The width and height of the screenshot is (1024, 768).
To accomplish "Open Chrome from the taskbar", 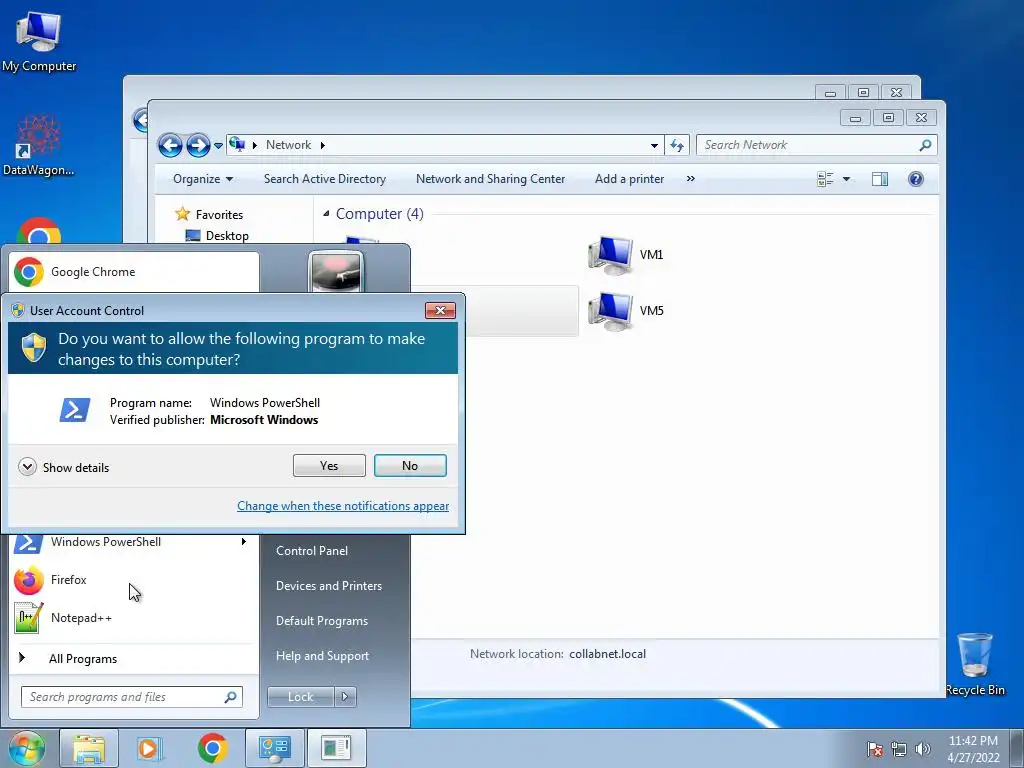I will click(x=212, y=748).
